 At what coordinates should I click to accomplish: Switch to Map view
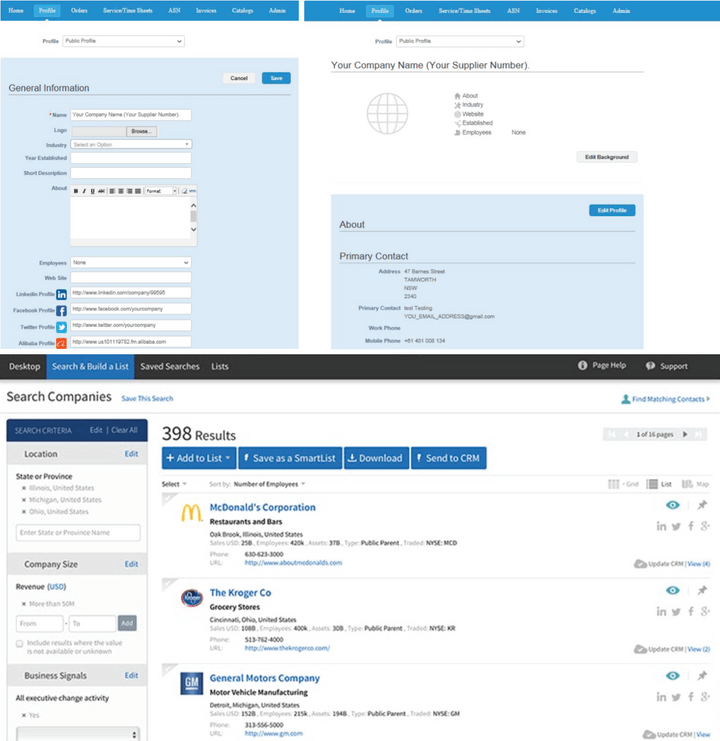coord(695,484)
